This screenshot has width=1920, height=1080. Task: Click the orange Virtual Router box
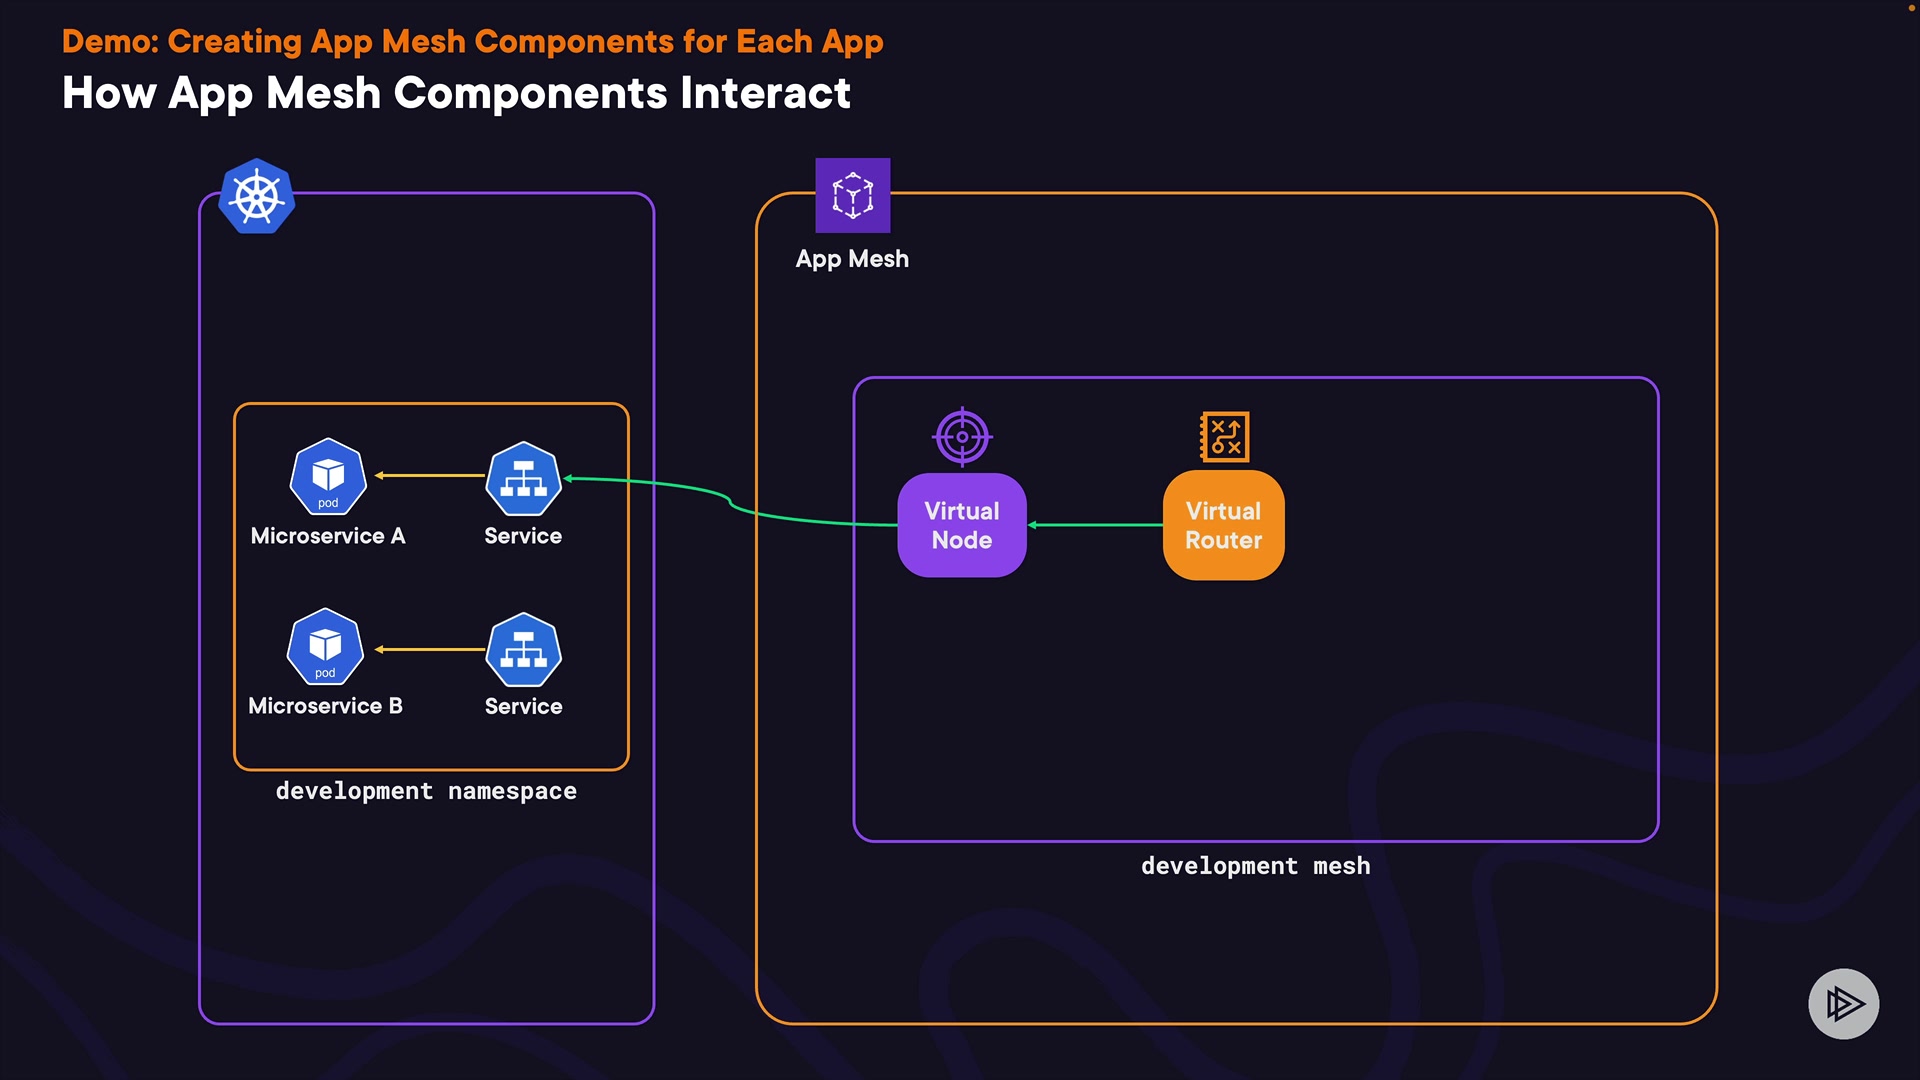pyautogui.click(x=1223, y=525)
